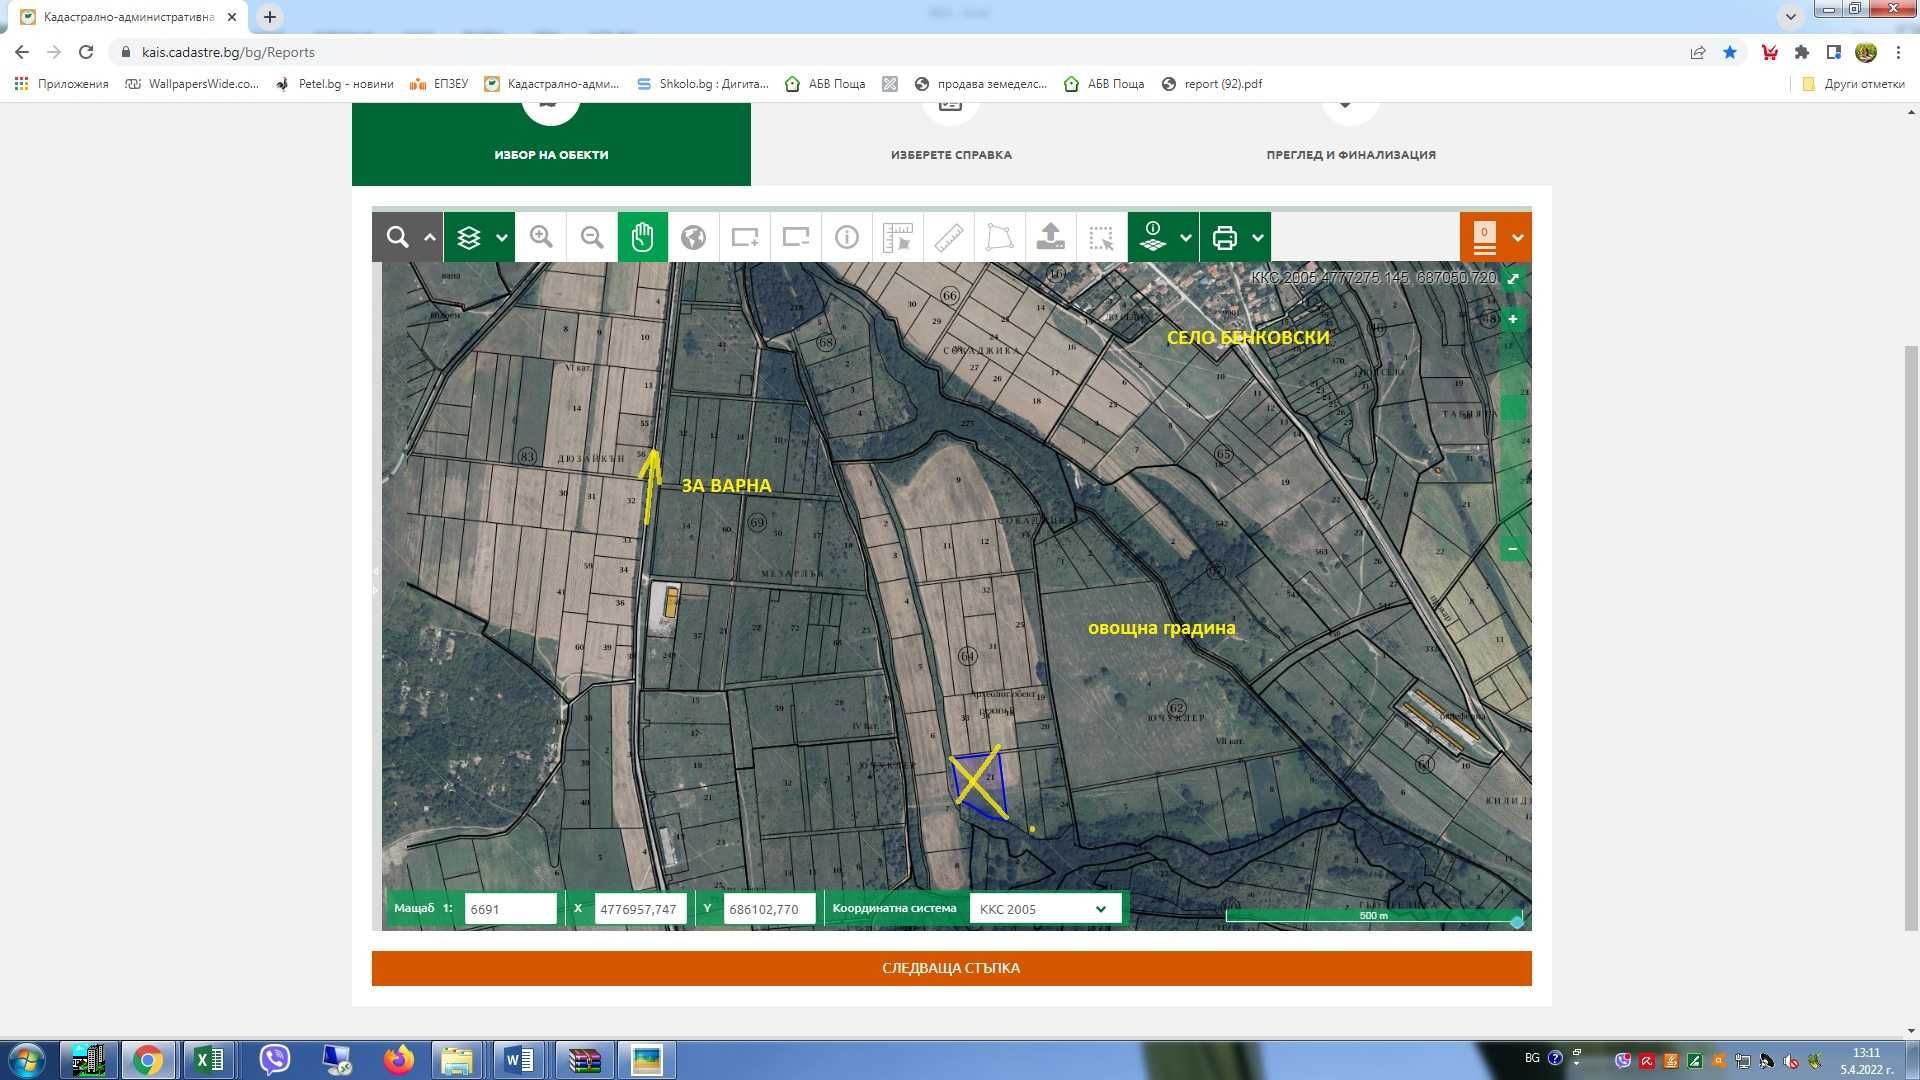Open ЕПЗЕУ bookmark

coord(439,84)
